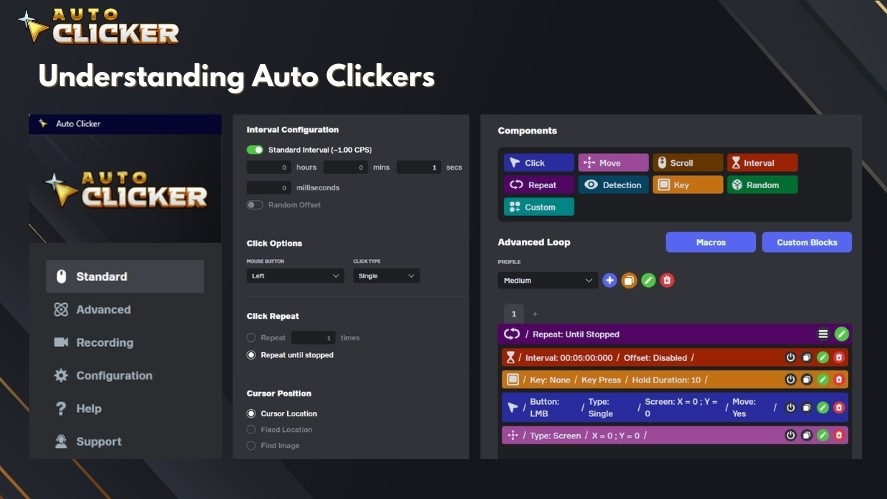Add the Interval component block
The width and height of the screenshot is (887, 499).
762,163
